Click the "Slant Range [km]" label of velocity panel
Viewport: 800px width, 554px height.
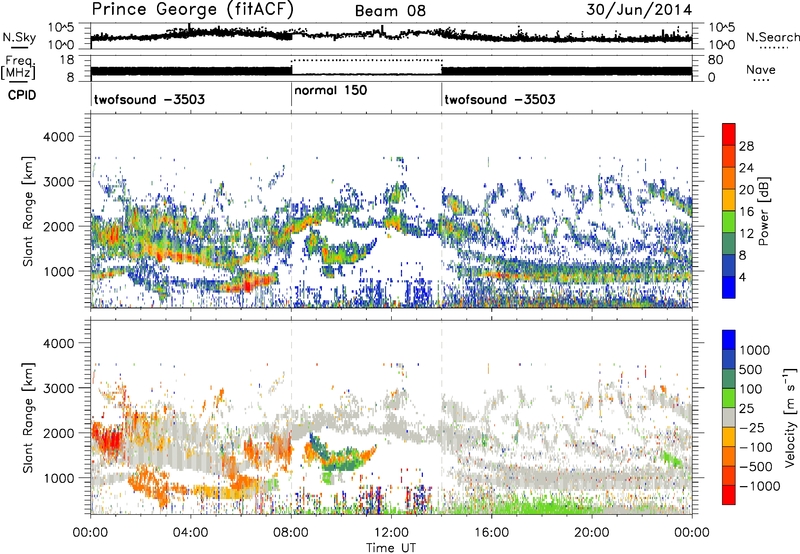click(x=28, y=417)
